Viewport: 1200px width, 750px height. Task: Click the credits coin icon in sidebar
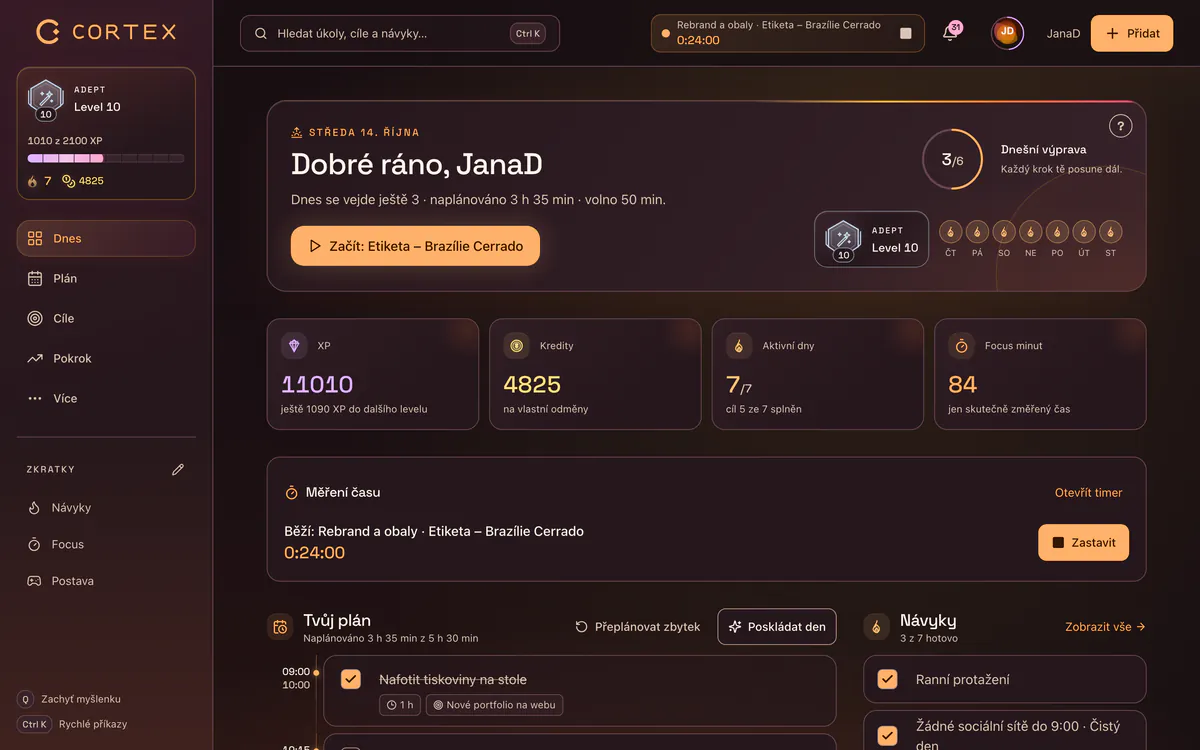69,181
